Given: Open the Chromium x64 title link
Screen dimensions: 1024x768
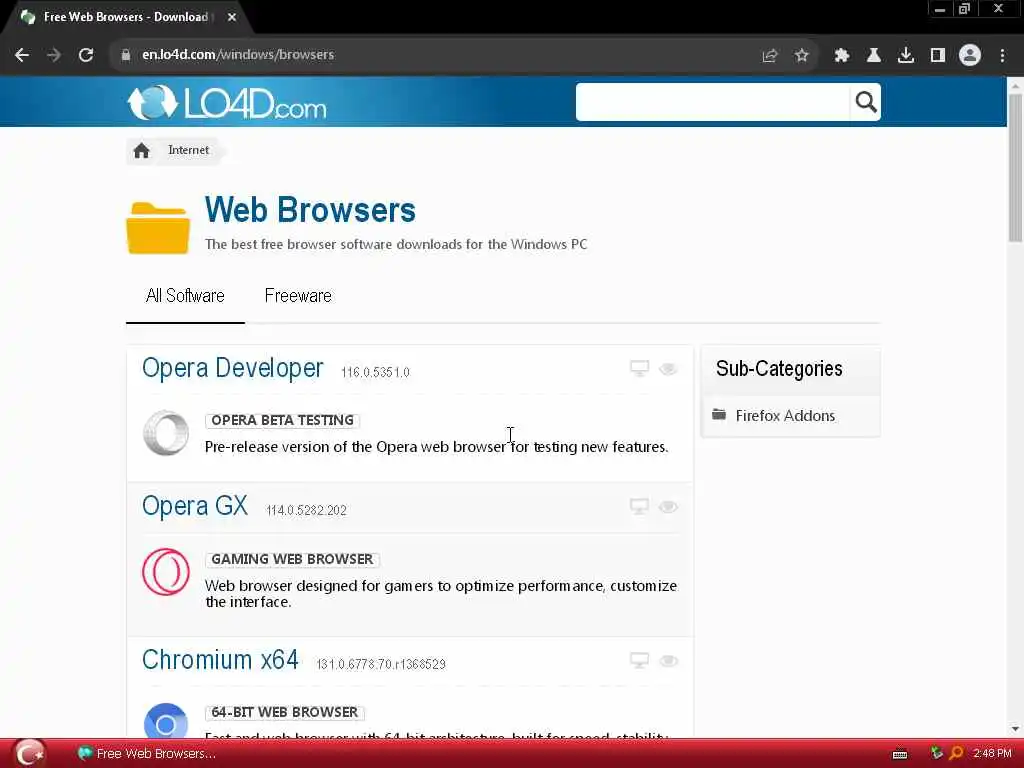Looking at the screenshot, I should click(220, 660).
